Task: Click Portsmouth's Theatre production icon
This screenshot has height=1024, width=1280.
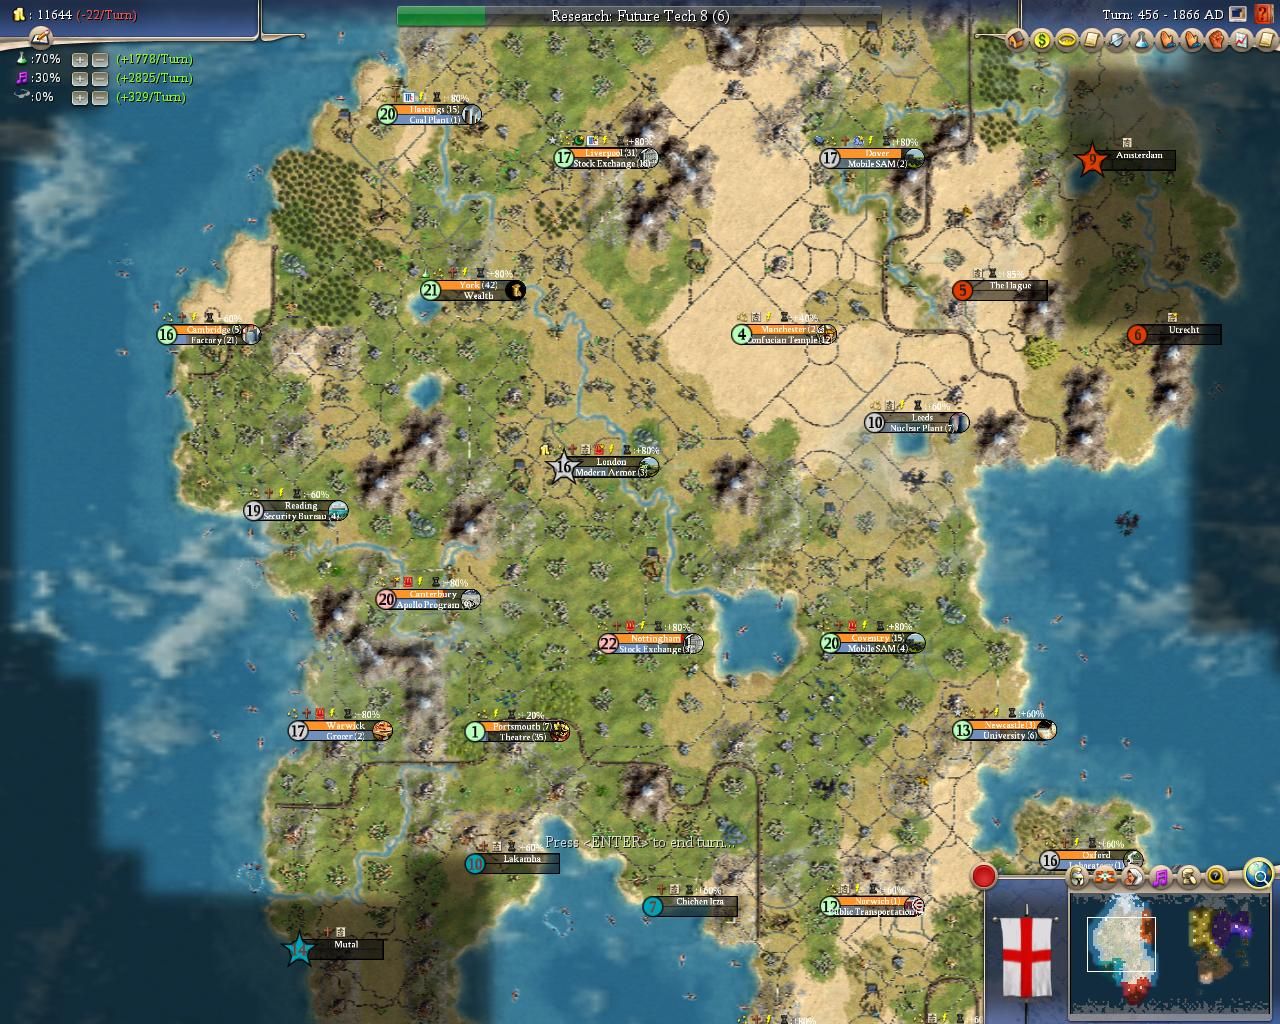Action: [560, 732]
